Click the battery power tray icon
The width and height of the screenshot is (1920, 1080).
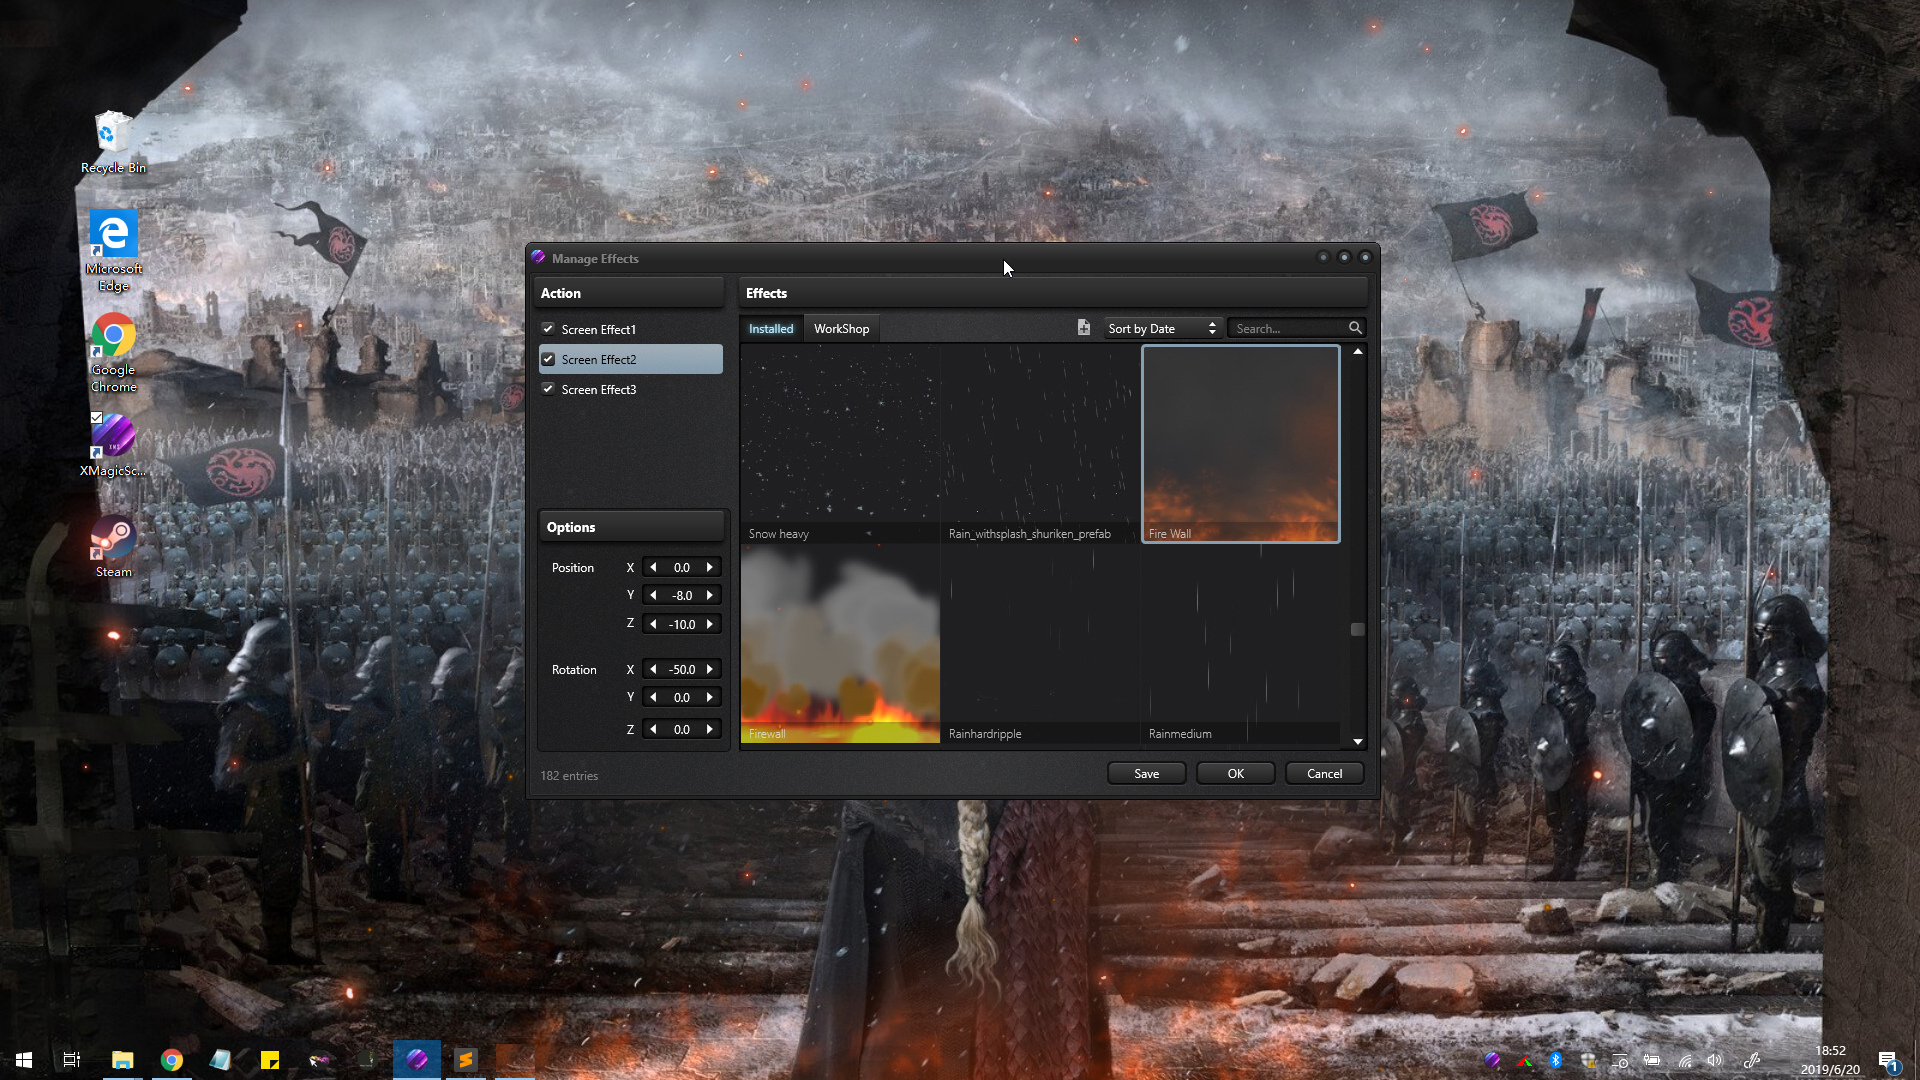coord(1652,1060)
